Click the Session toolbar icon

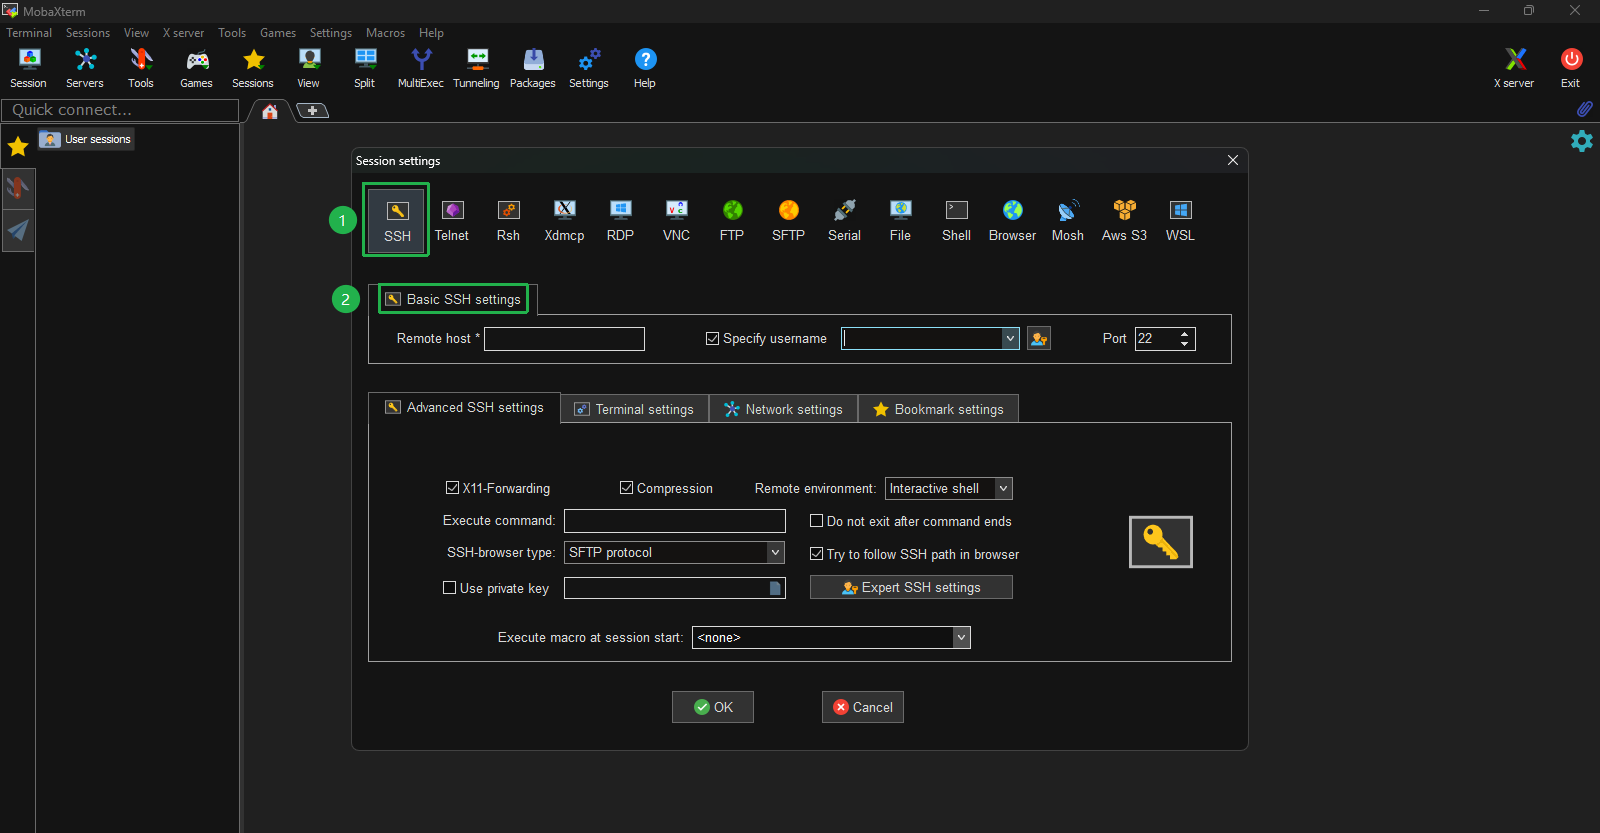(x=29, y=69)
